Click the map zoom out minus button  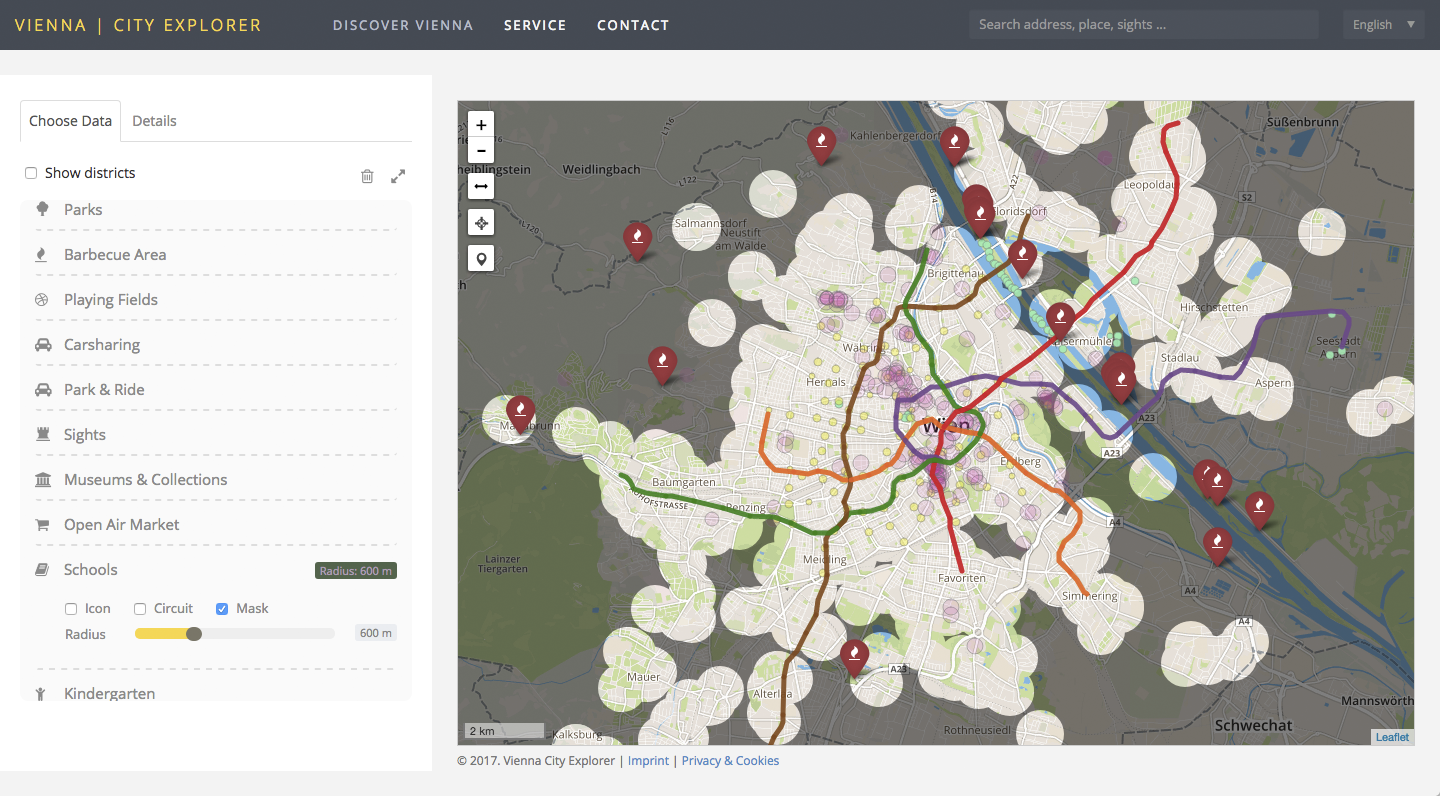point(481,151)
